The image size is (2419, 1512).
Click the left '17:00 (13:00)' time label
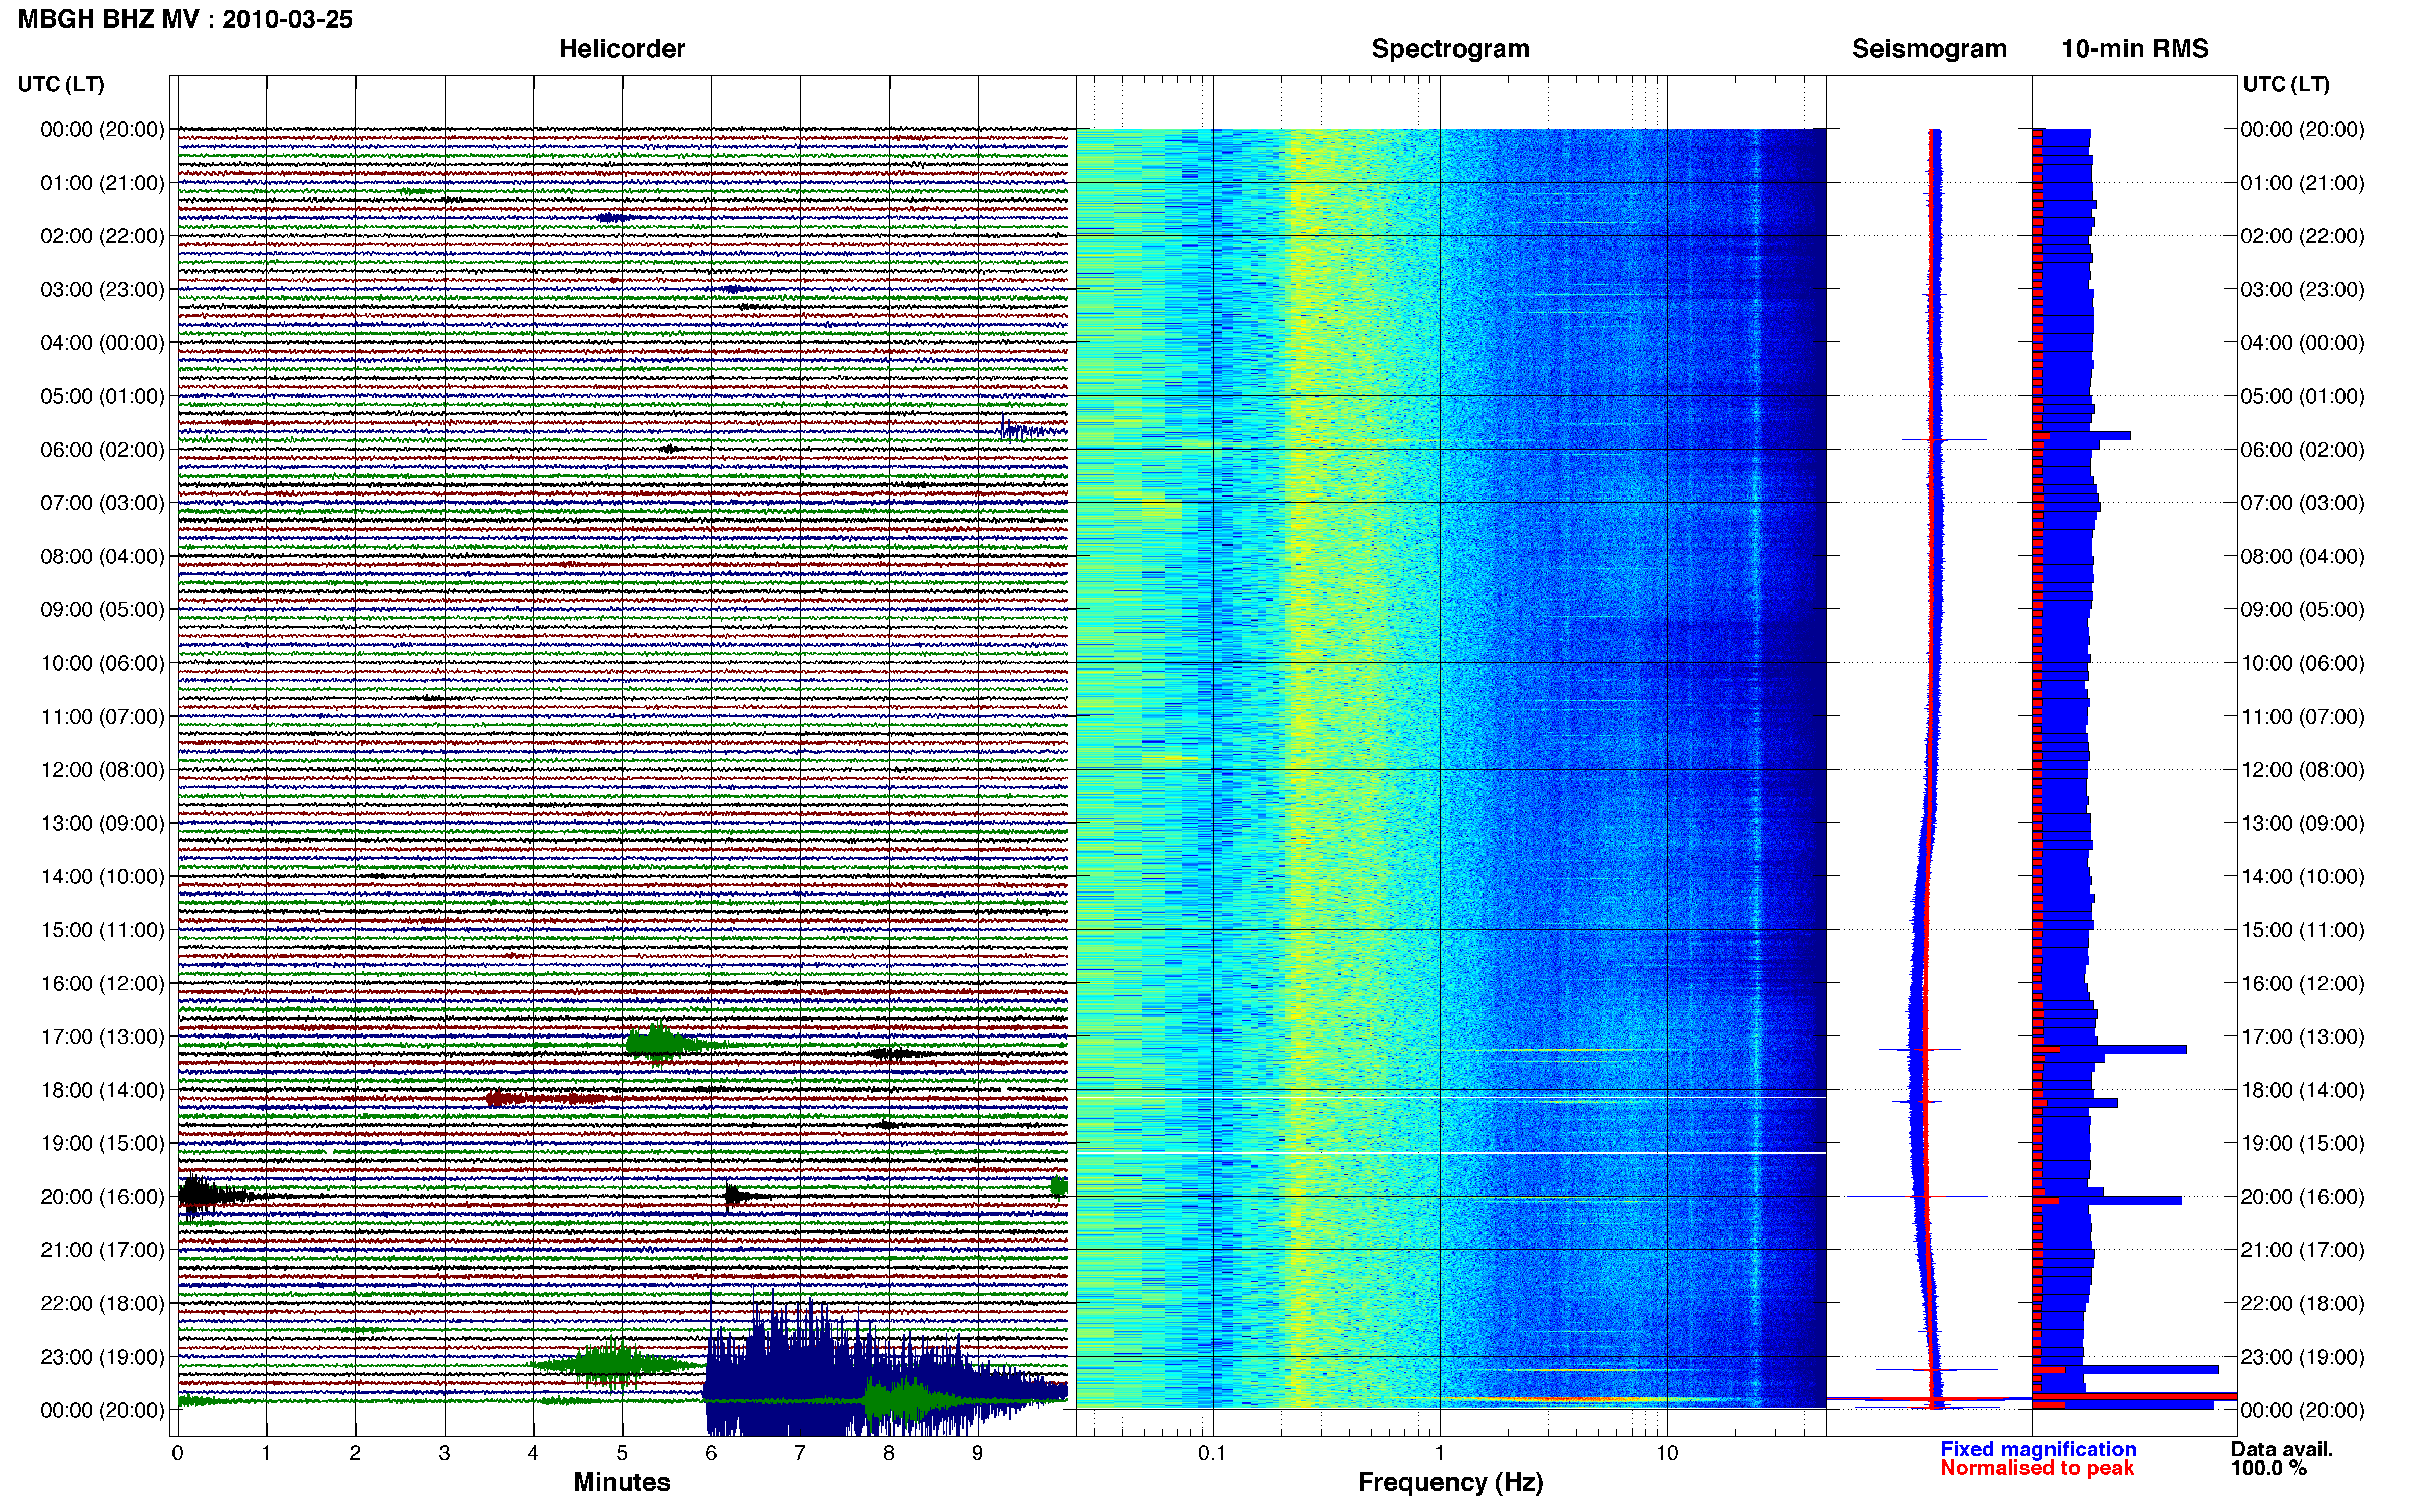click(102, 1037)
